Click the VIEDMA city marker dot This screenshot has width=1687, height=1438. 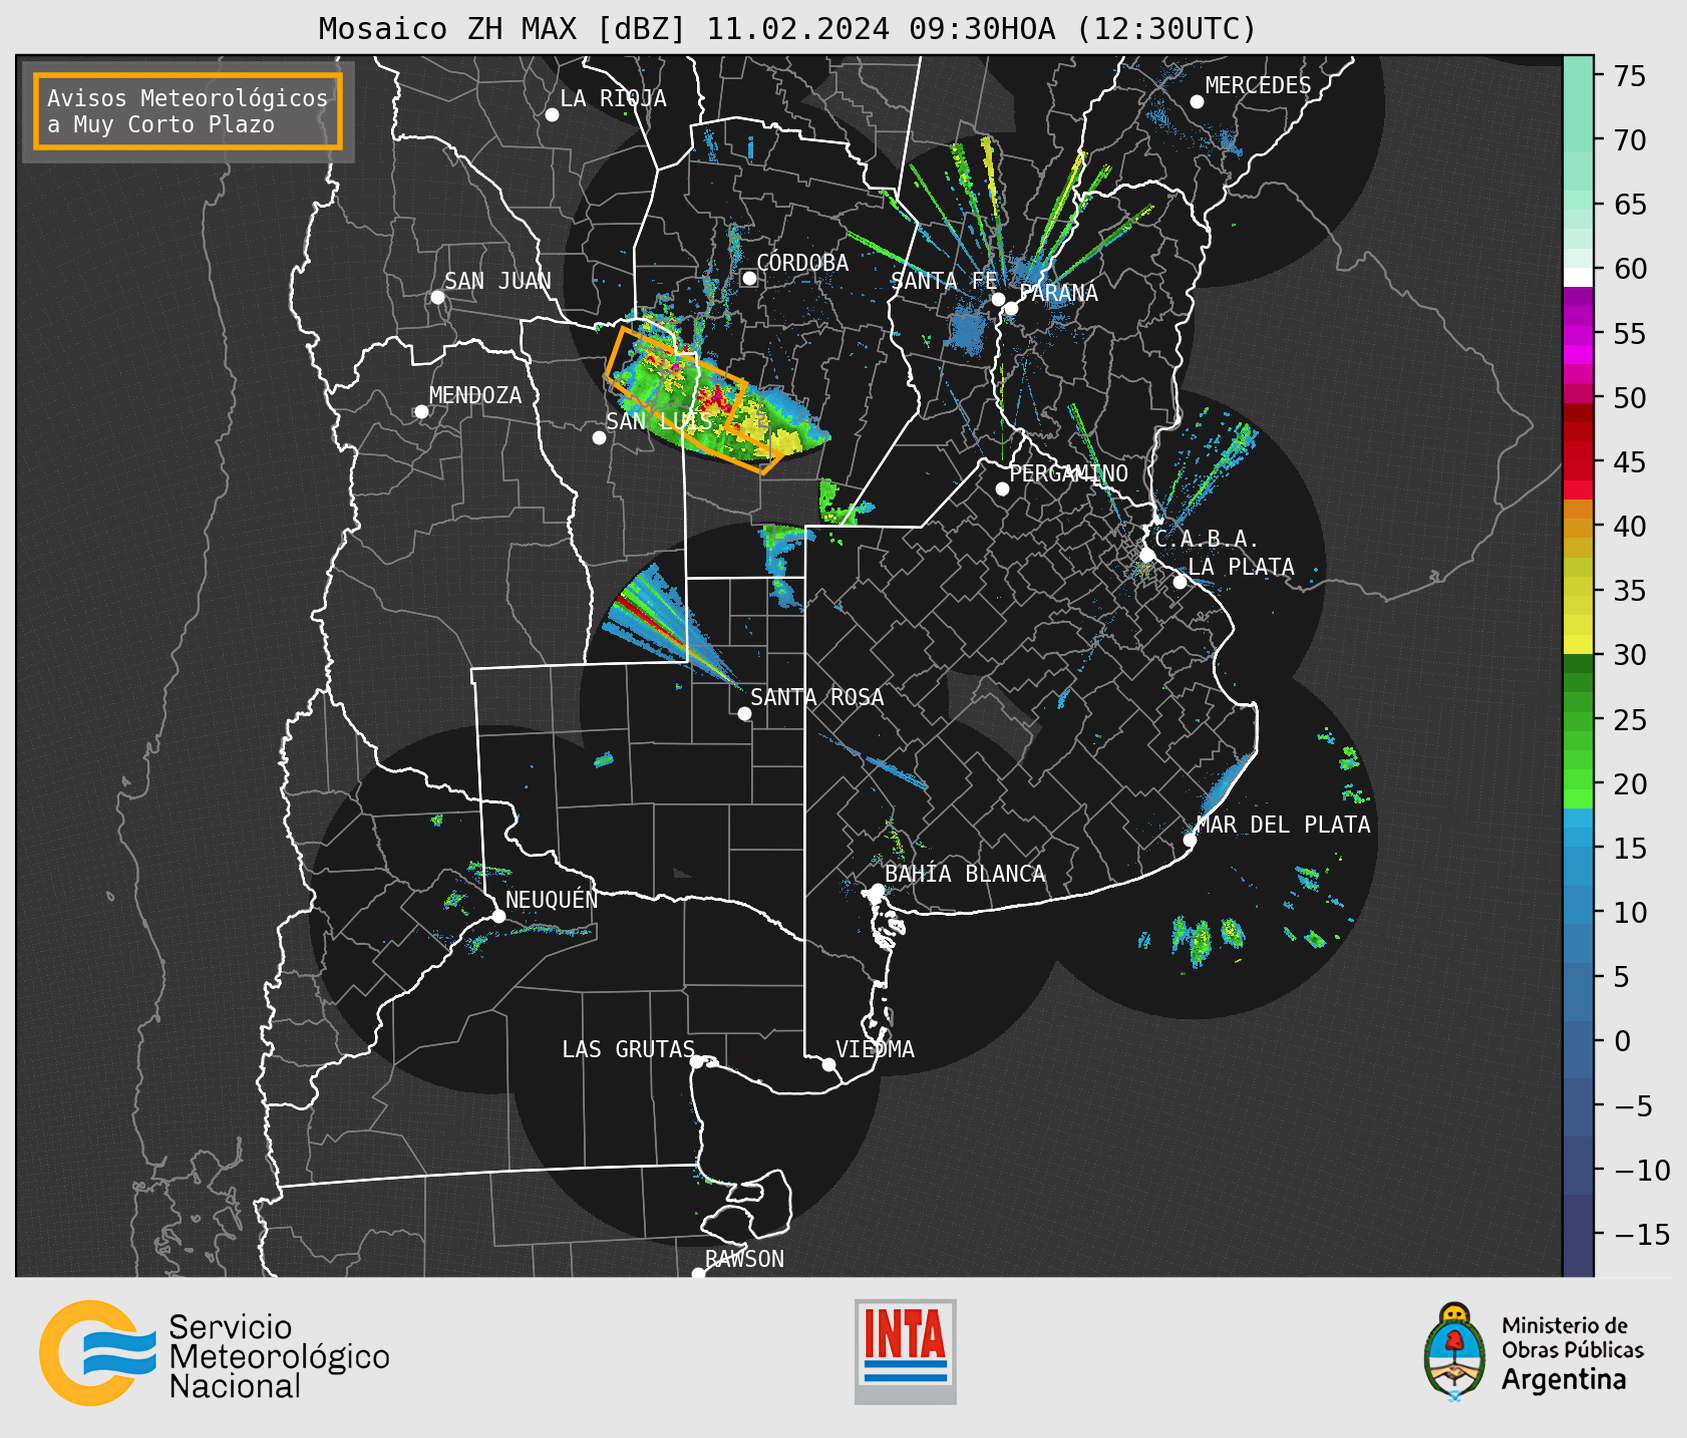(829, 1064)
